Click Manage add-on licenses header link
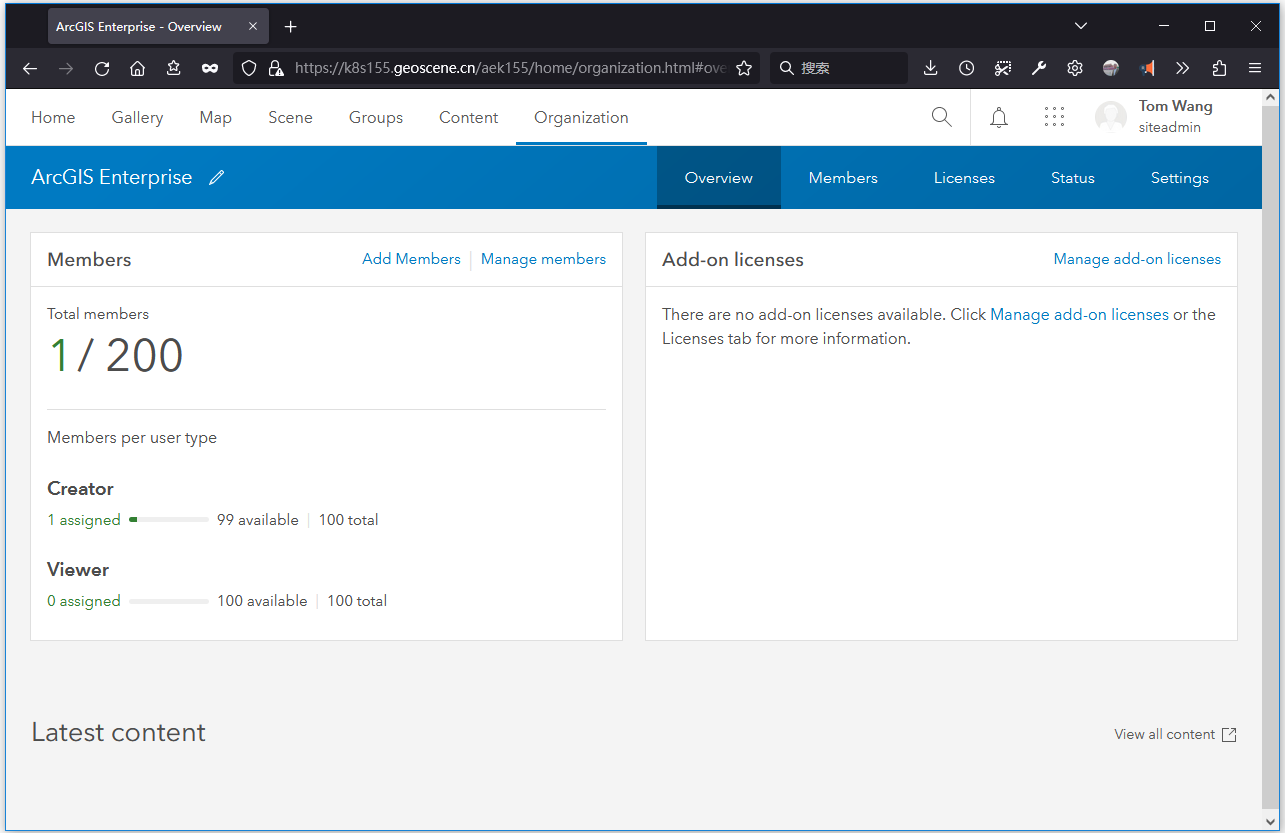1285x833 pixels. click(1137, 259)
